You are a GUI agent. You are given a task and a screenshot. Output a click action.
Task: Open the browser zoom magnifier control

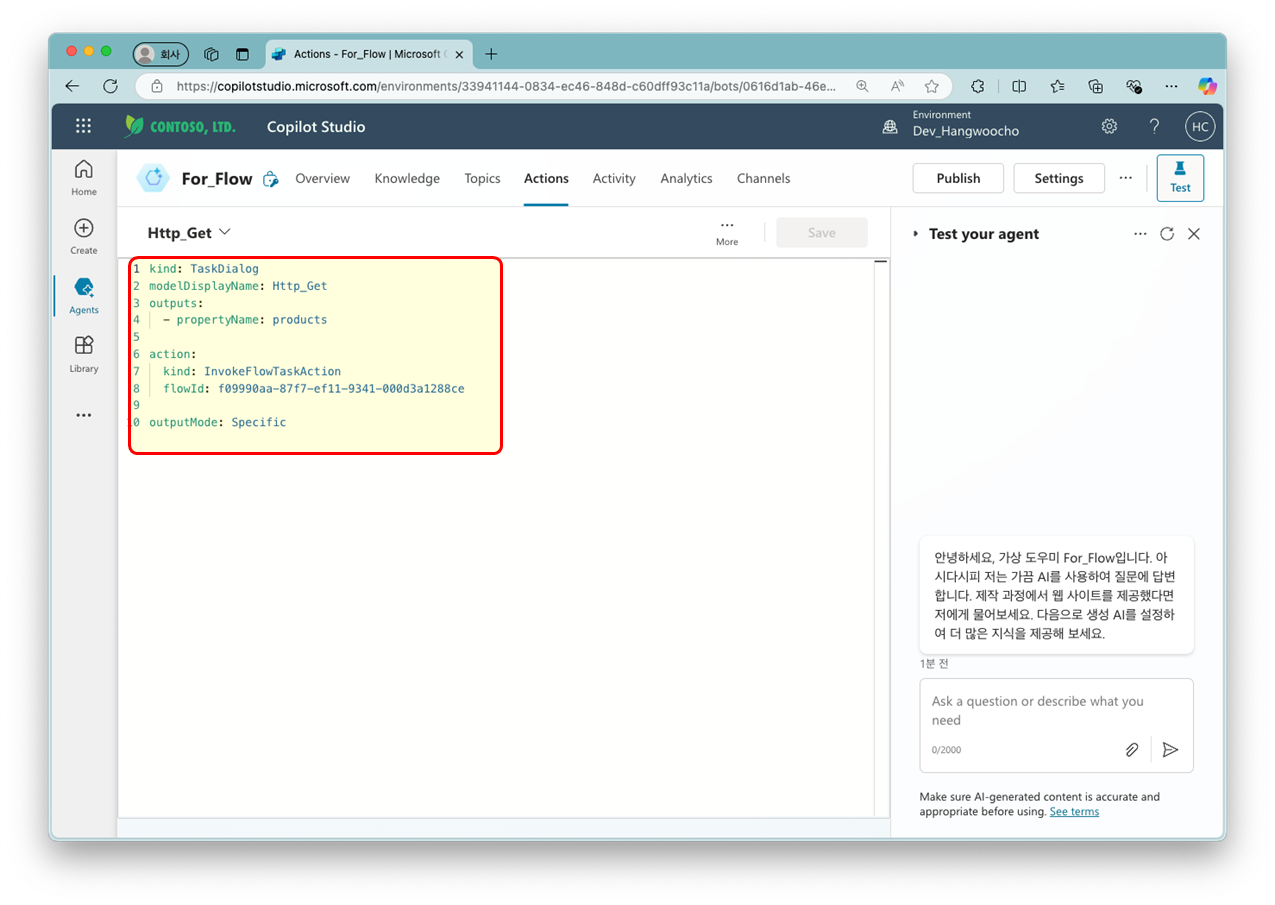(862, 86)
